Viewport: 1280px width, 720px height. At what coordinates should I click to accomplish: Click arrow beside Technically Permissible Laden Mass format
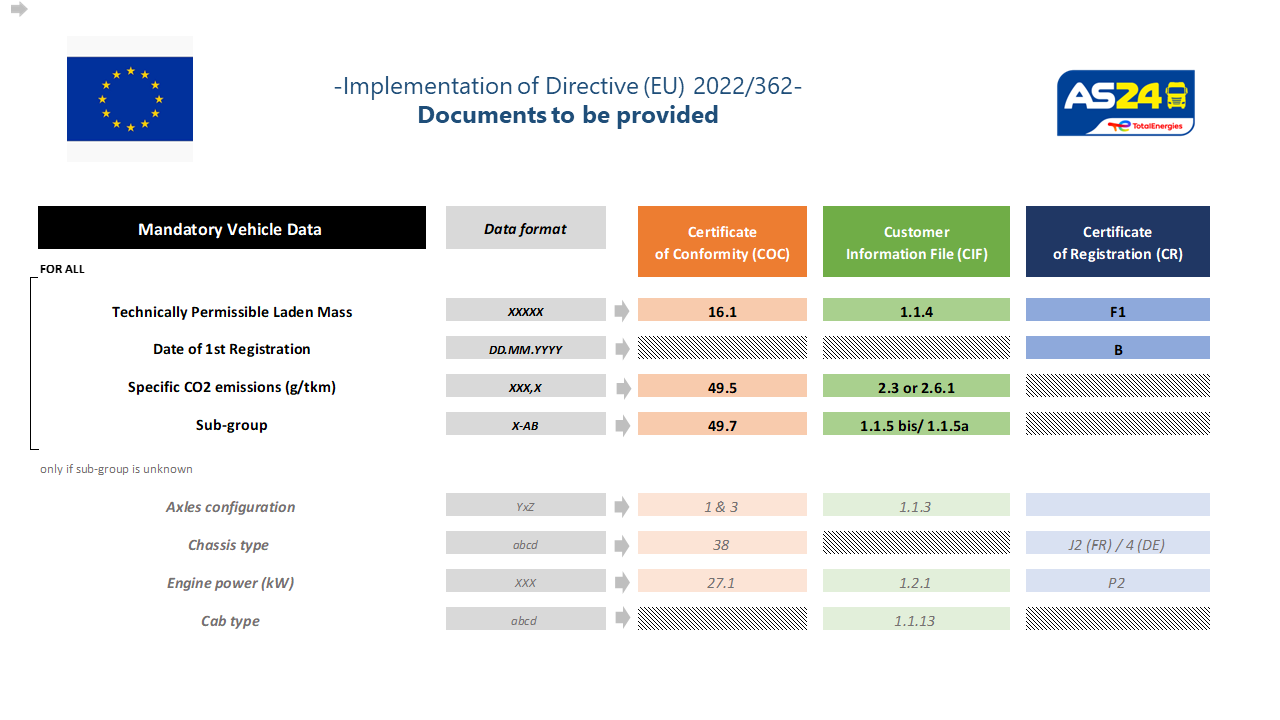pyautogui.click(x=622, y=311)
